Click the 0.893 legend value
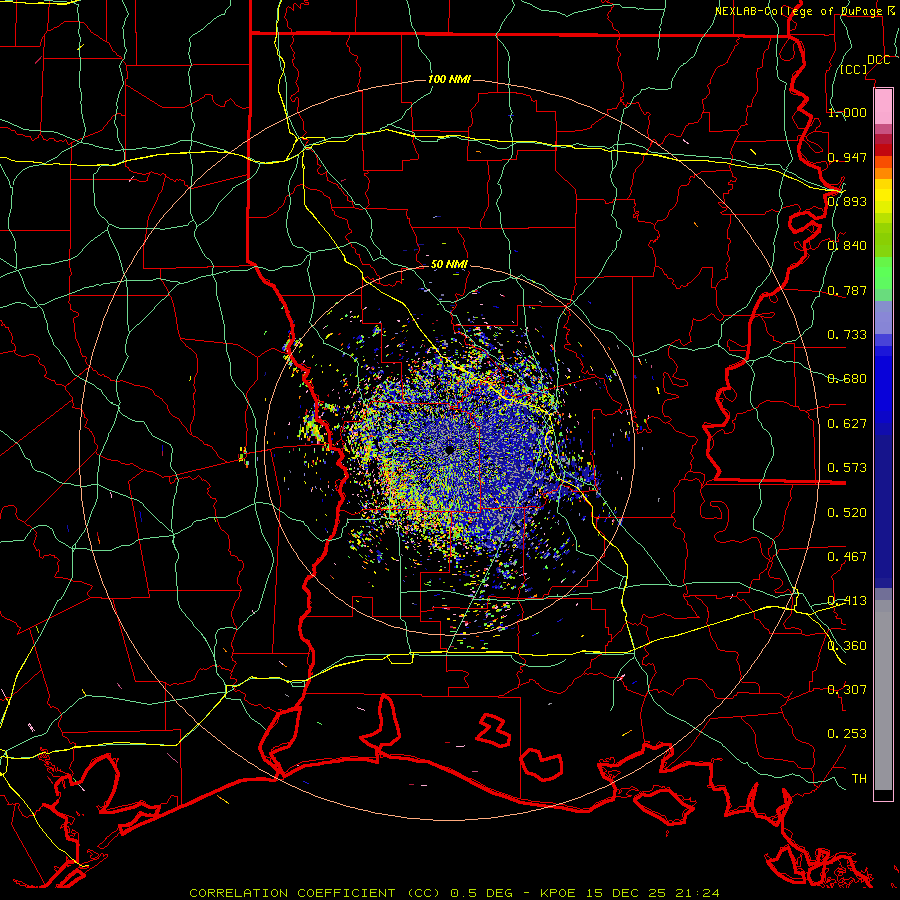This screenshot has height=900, width=900. 847,201
